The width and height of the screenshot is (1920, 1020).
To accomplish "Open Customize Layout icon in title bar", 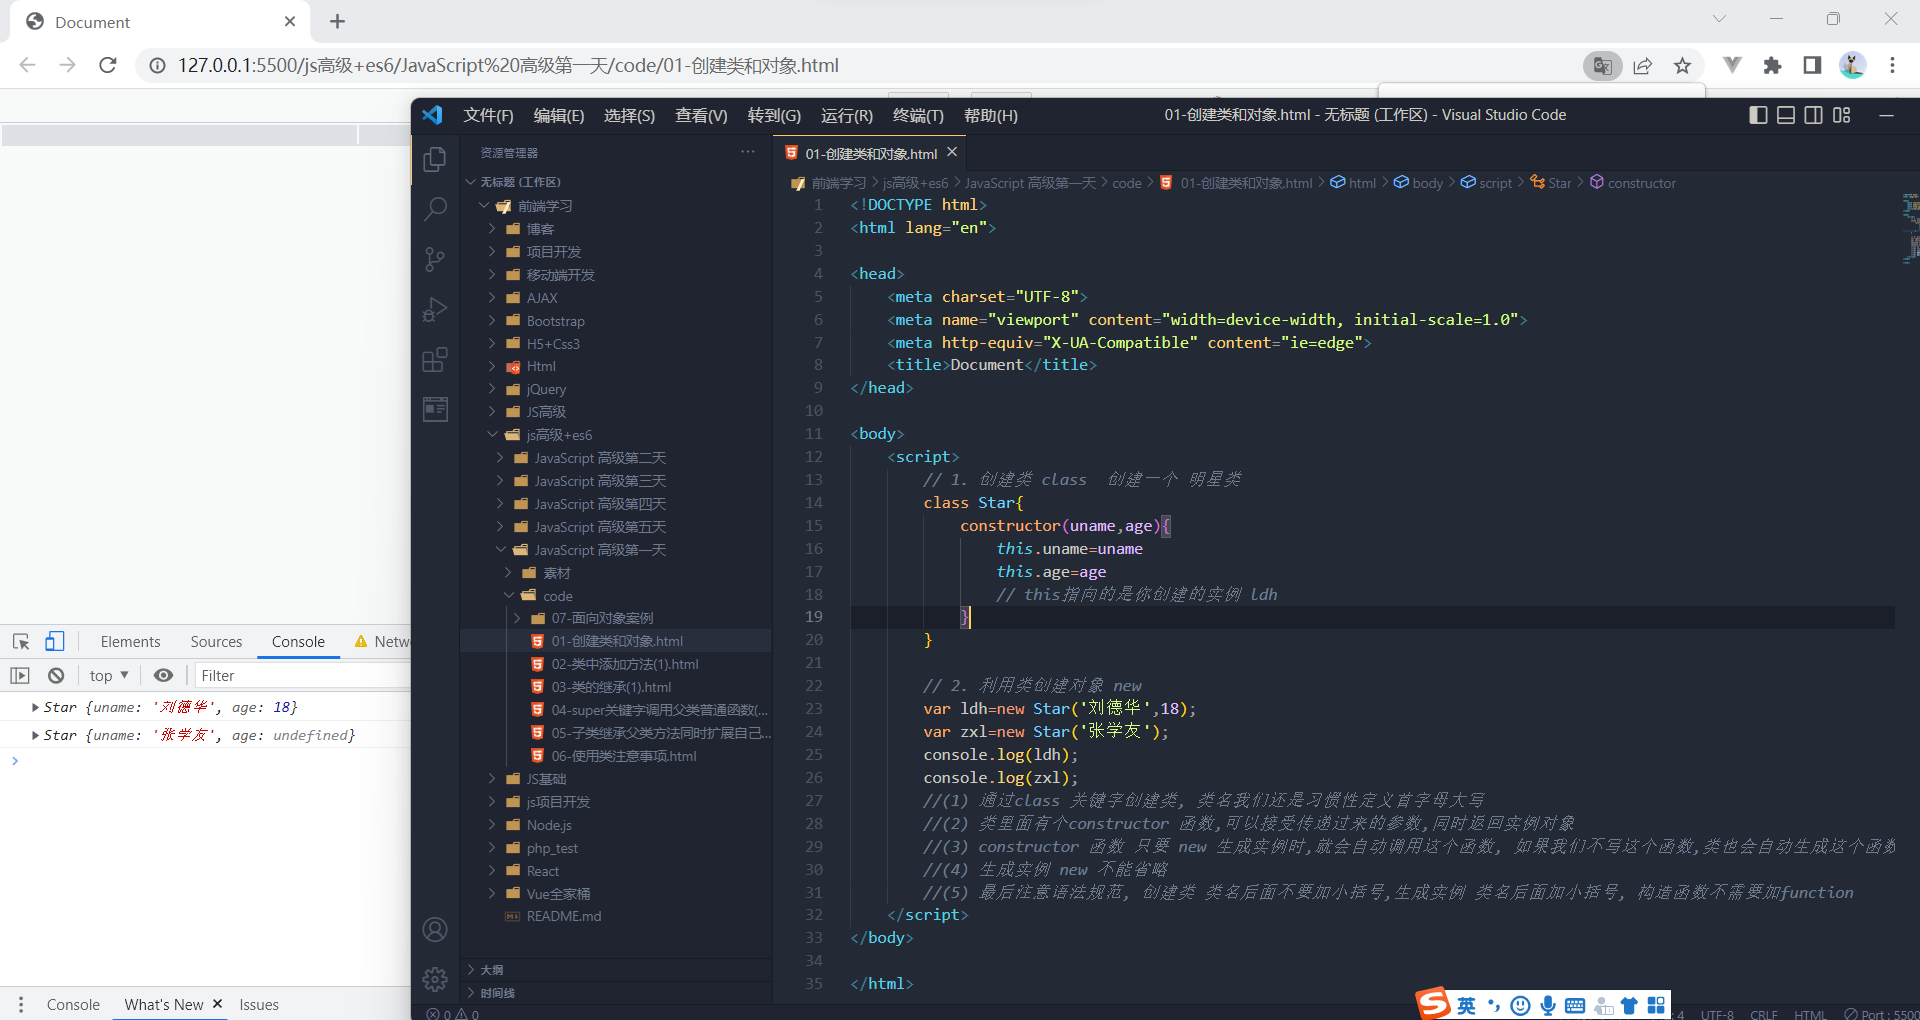I will [x=1842, y=115].
